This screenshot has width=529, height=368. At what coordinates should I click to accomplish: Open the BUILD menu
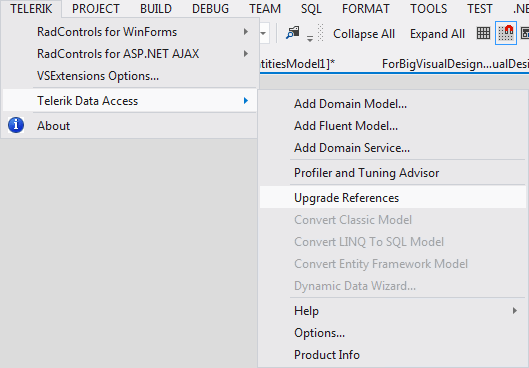(x=156, y=9)
